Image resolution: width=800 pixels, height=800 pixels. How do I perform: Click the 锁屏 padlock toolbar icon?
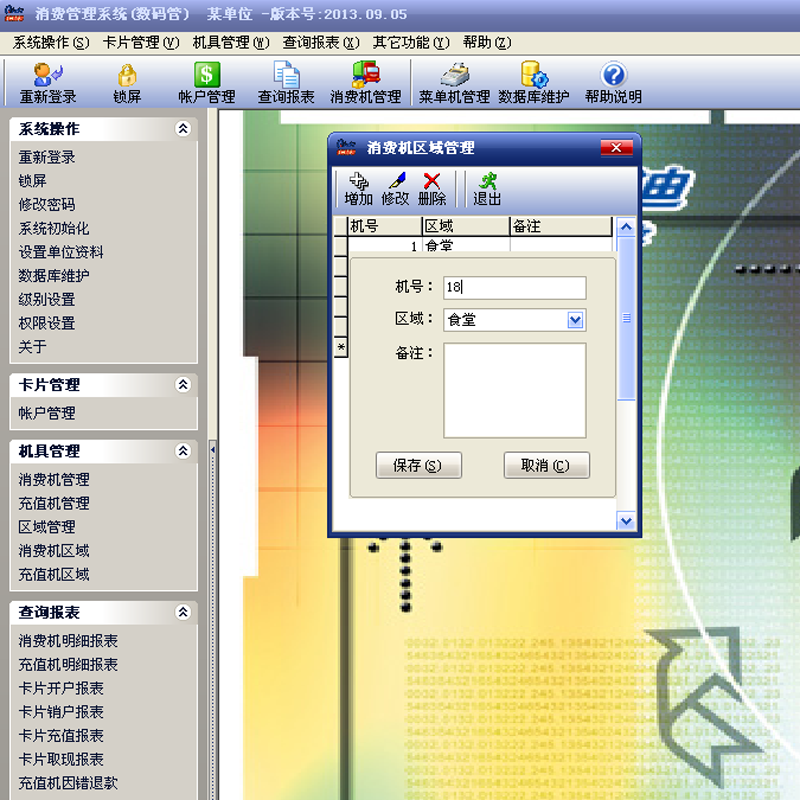pyautogui.click(x=127, y=76)
